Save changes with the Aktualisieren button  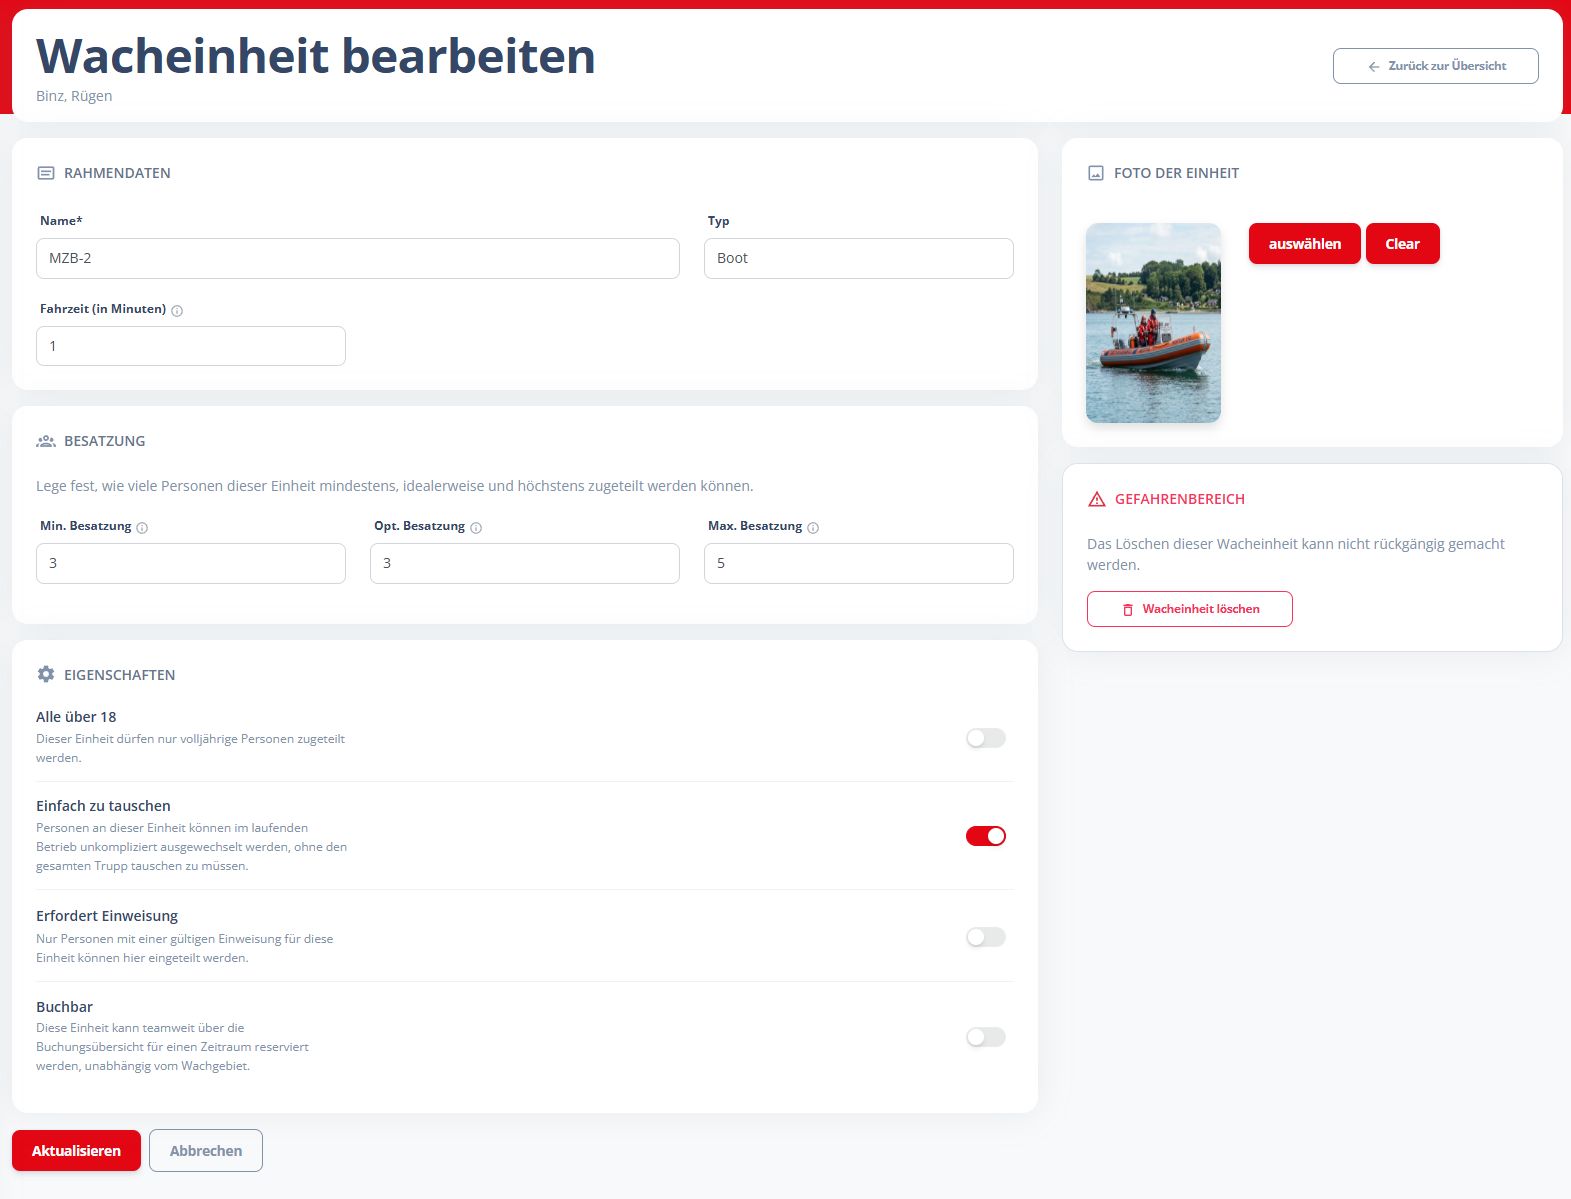point(76,1151)
